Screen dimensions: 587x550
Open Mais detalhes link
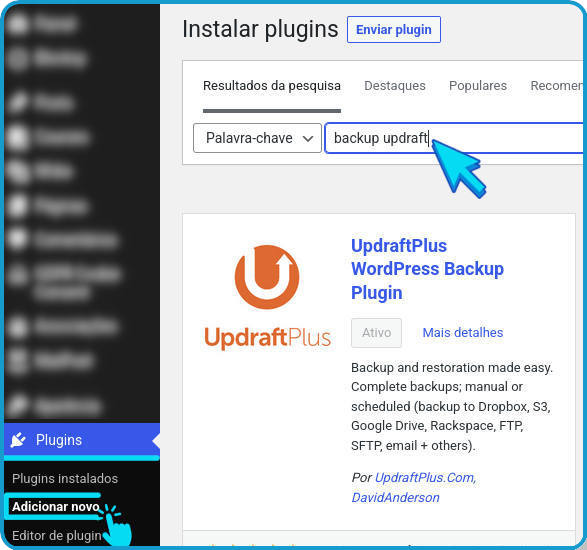tap(462, 333)
